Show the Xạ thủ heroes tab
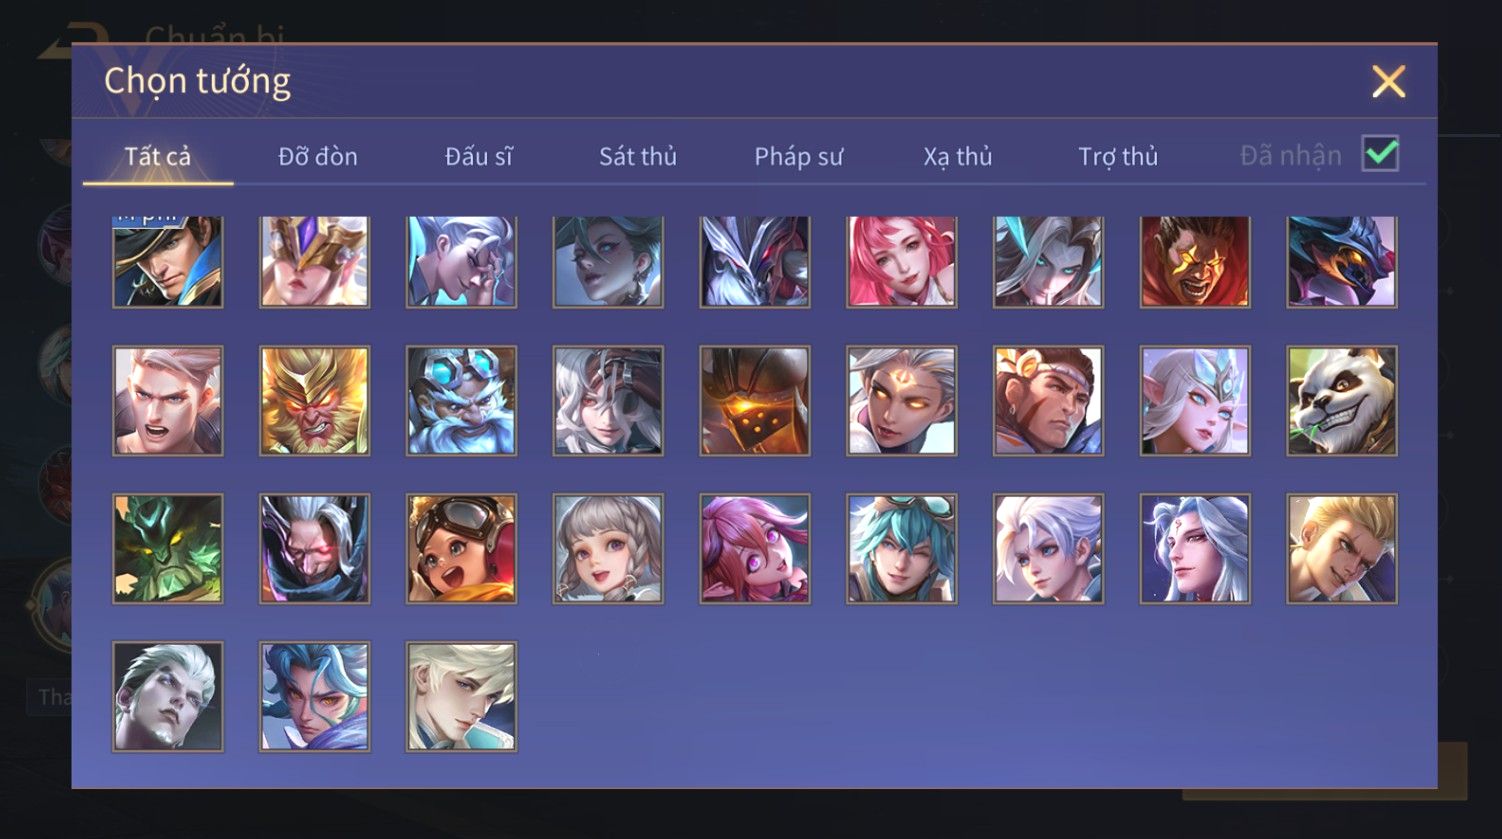This screenshot has height=839, width=1502. pyautogui.click(x=958, y=157)
